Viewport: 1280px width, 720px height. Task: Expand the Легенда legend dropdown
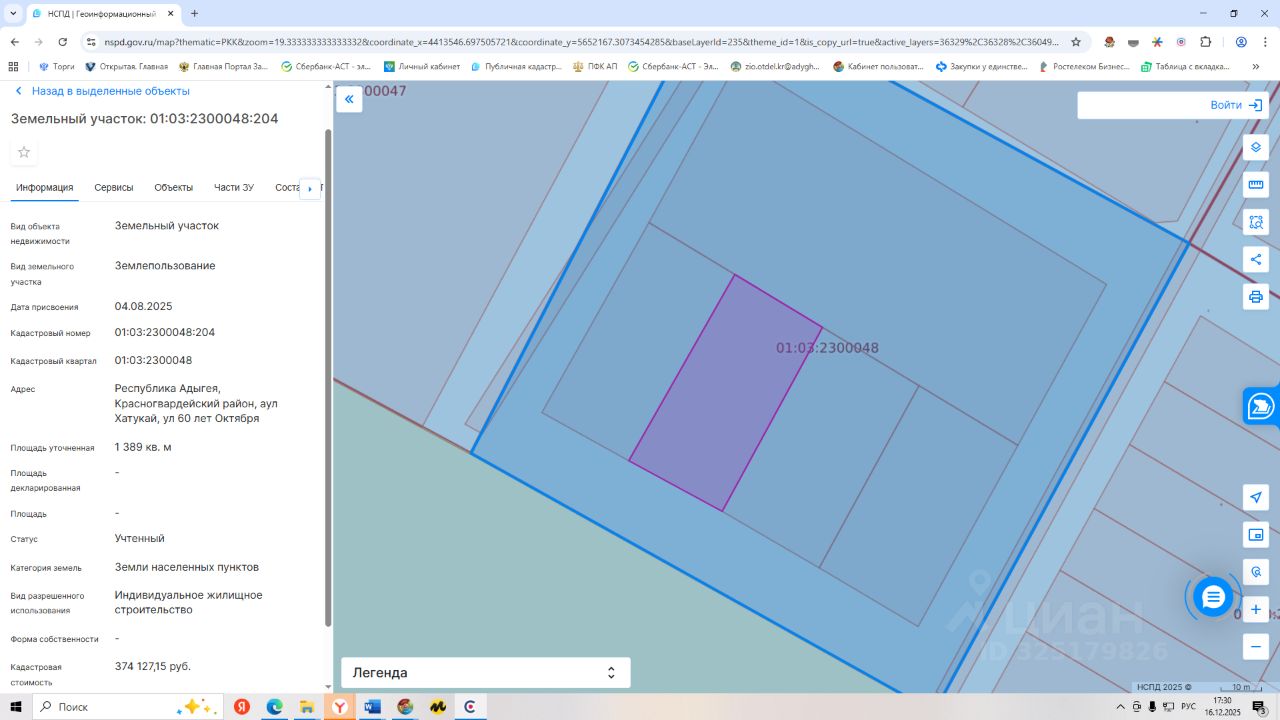(x=486, y=673)
